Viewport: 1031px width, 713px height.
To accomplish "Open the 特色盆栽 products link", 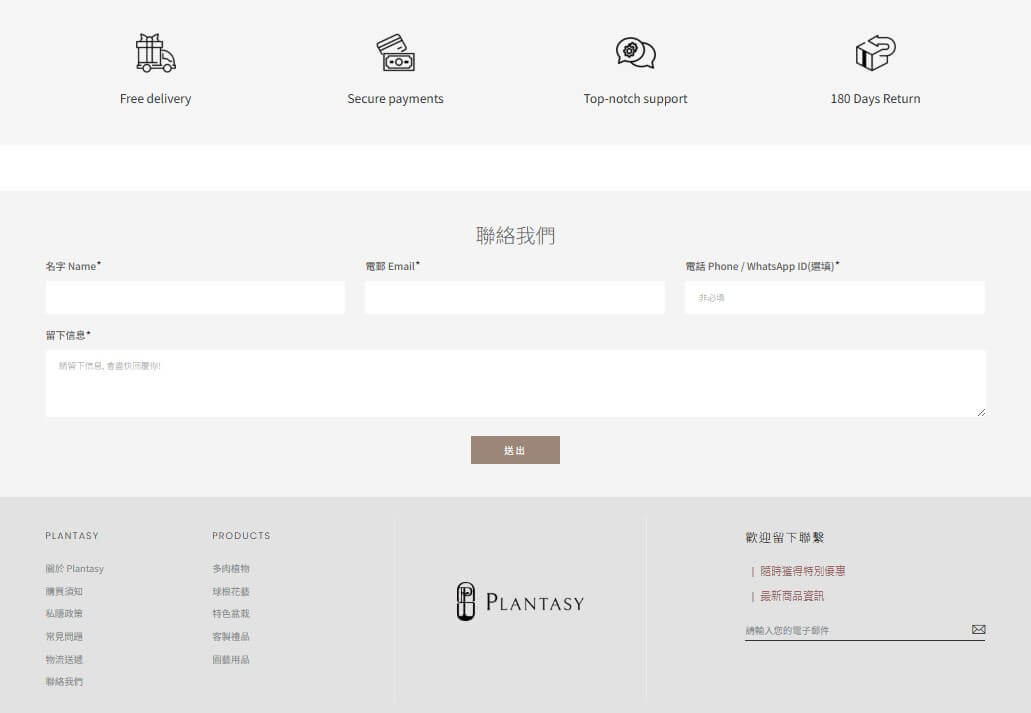I will [x=231, y=614].
